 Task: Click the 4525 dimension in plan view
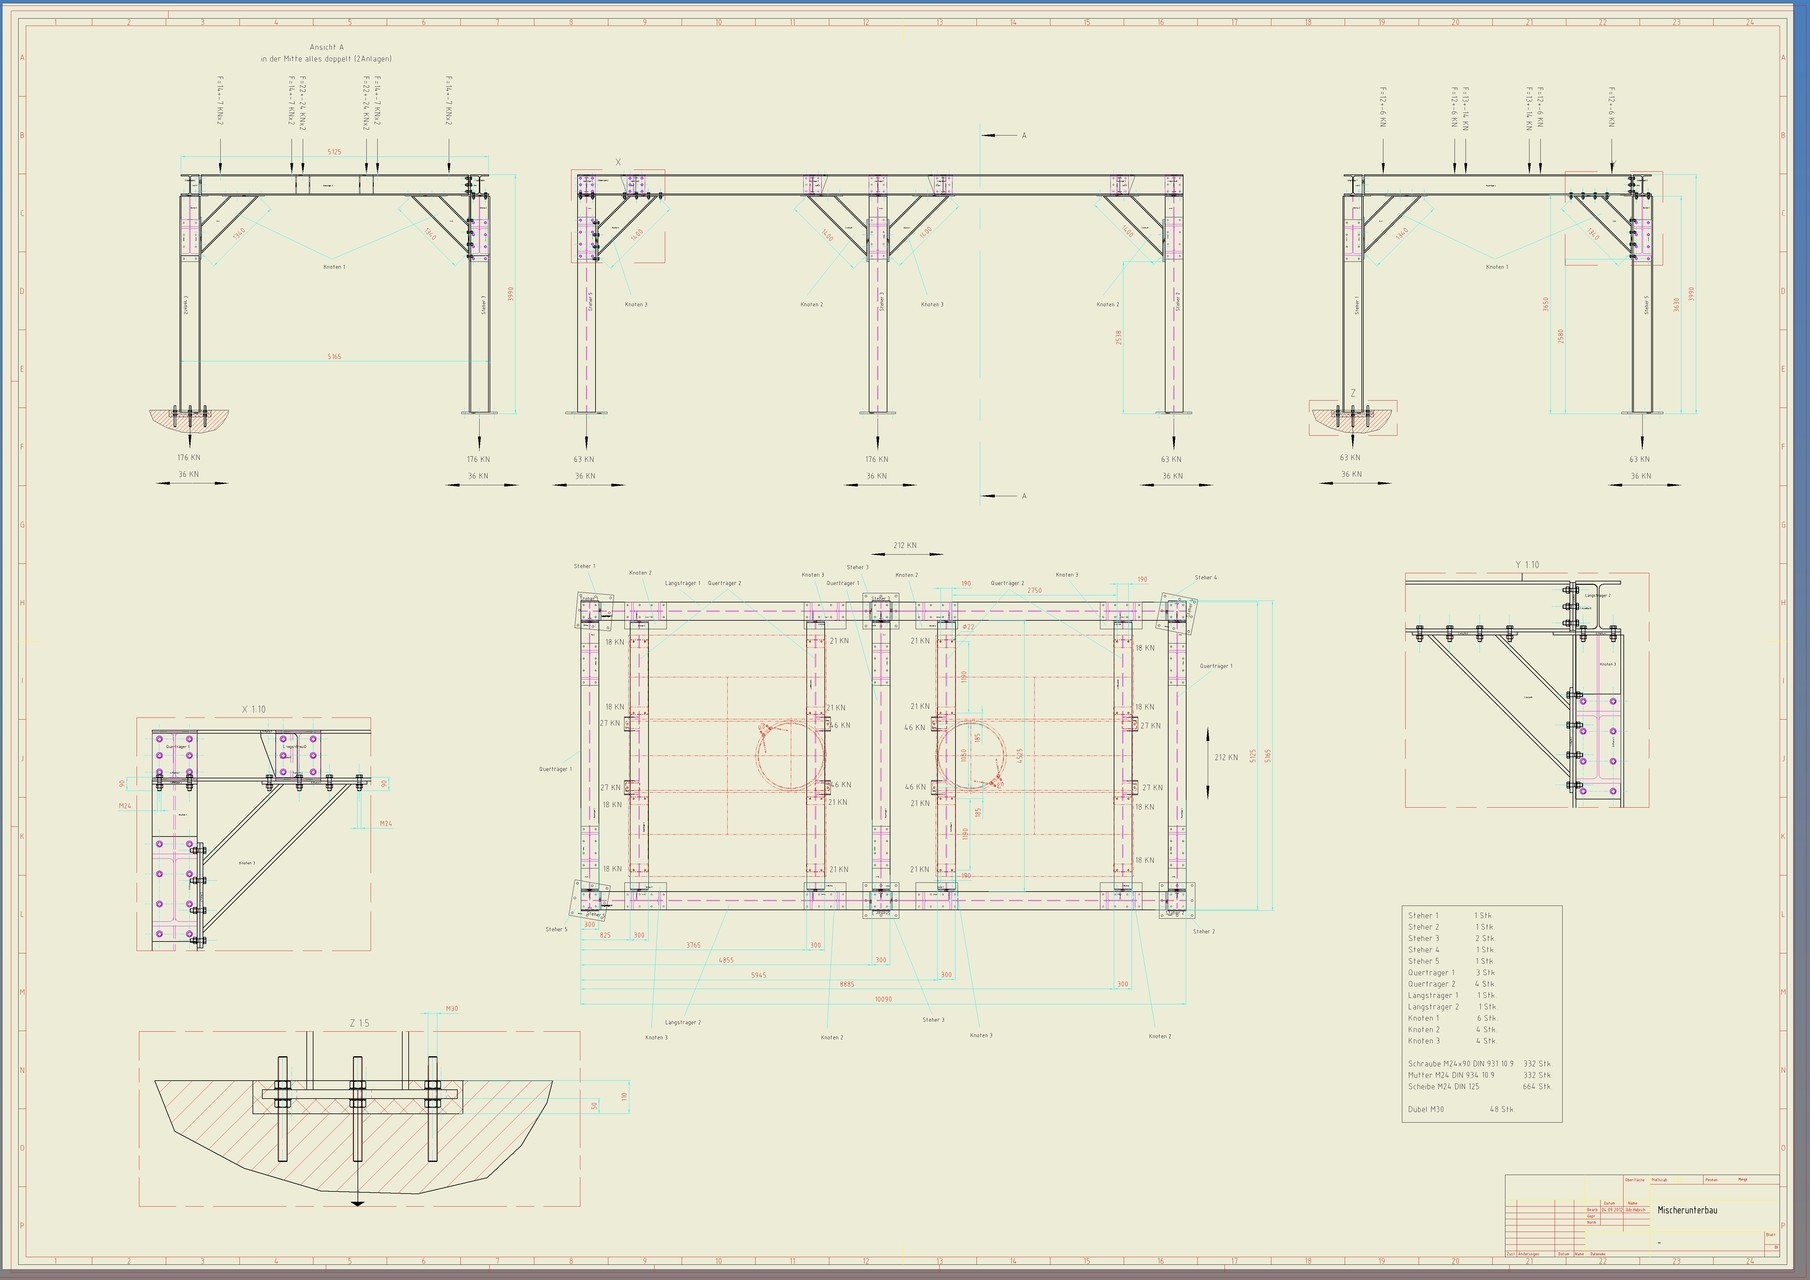1019,755
